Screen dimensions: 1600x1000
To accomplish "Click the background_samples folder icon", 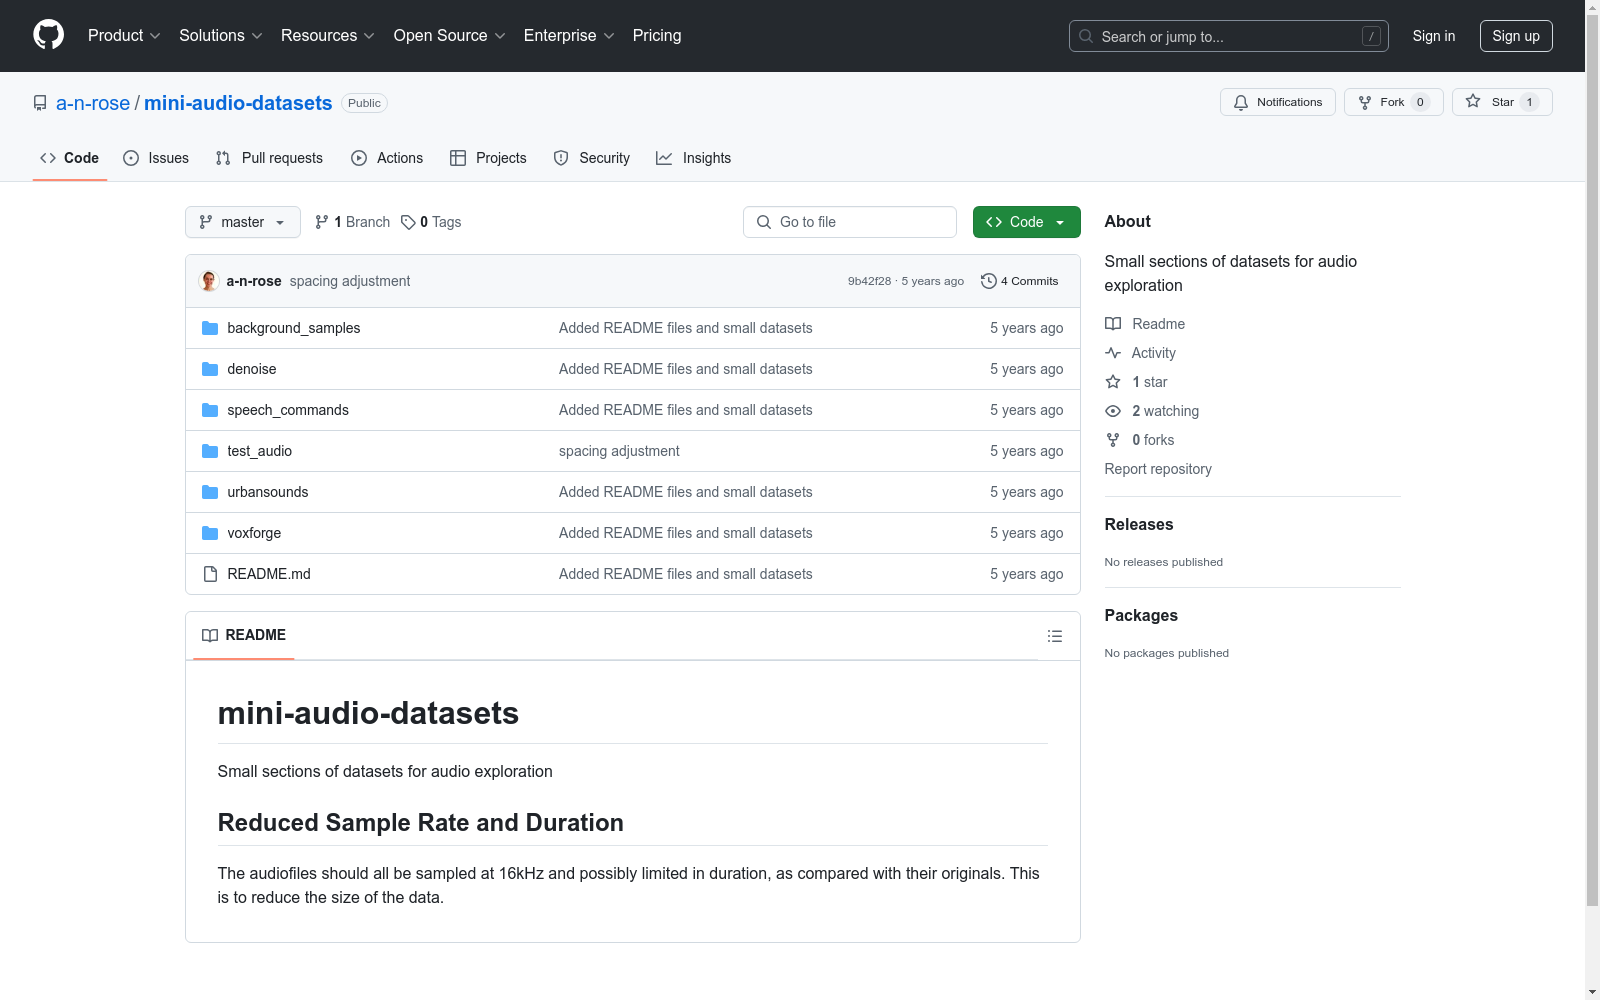I will 210,328.
